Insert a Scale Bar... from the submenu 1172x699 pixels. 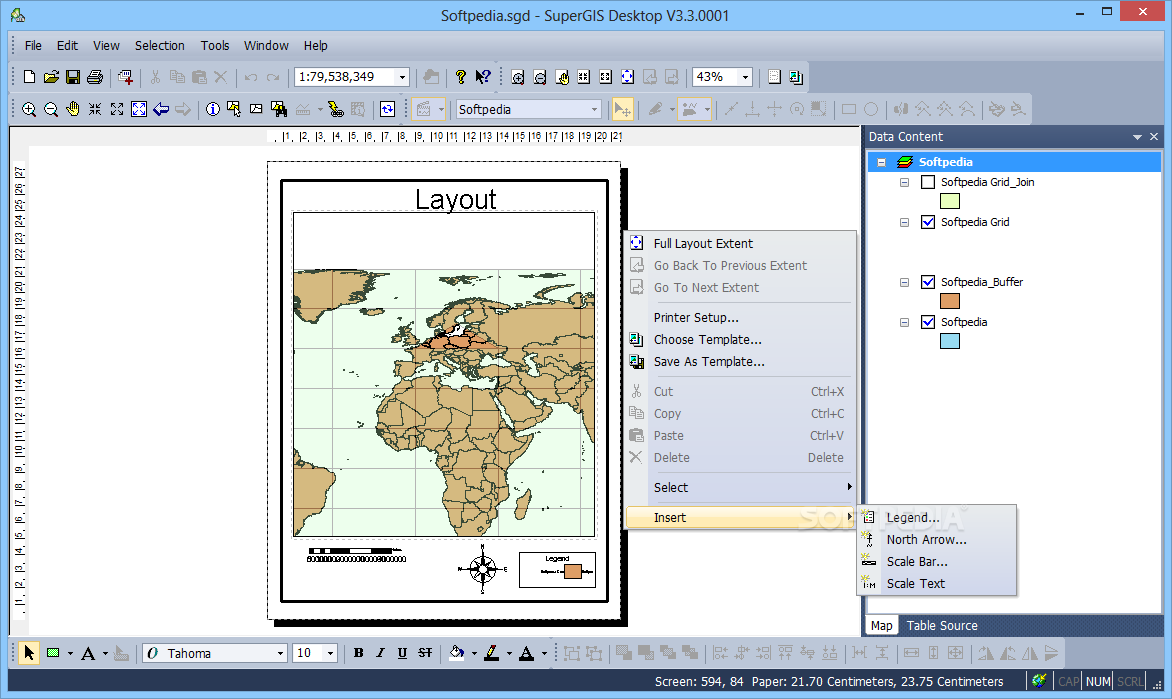click(x=937, y=561)
